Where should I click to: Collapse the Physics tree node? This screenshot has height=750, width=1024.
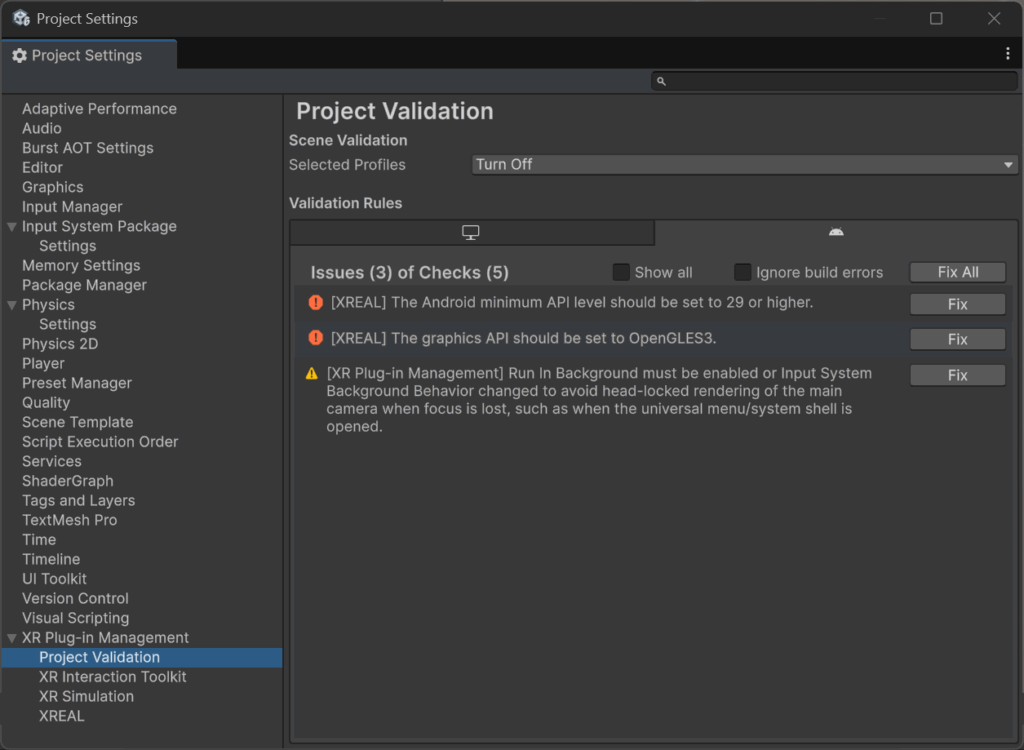(12, 305)
